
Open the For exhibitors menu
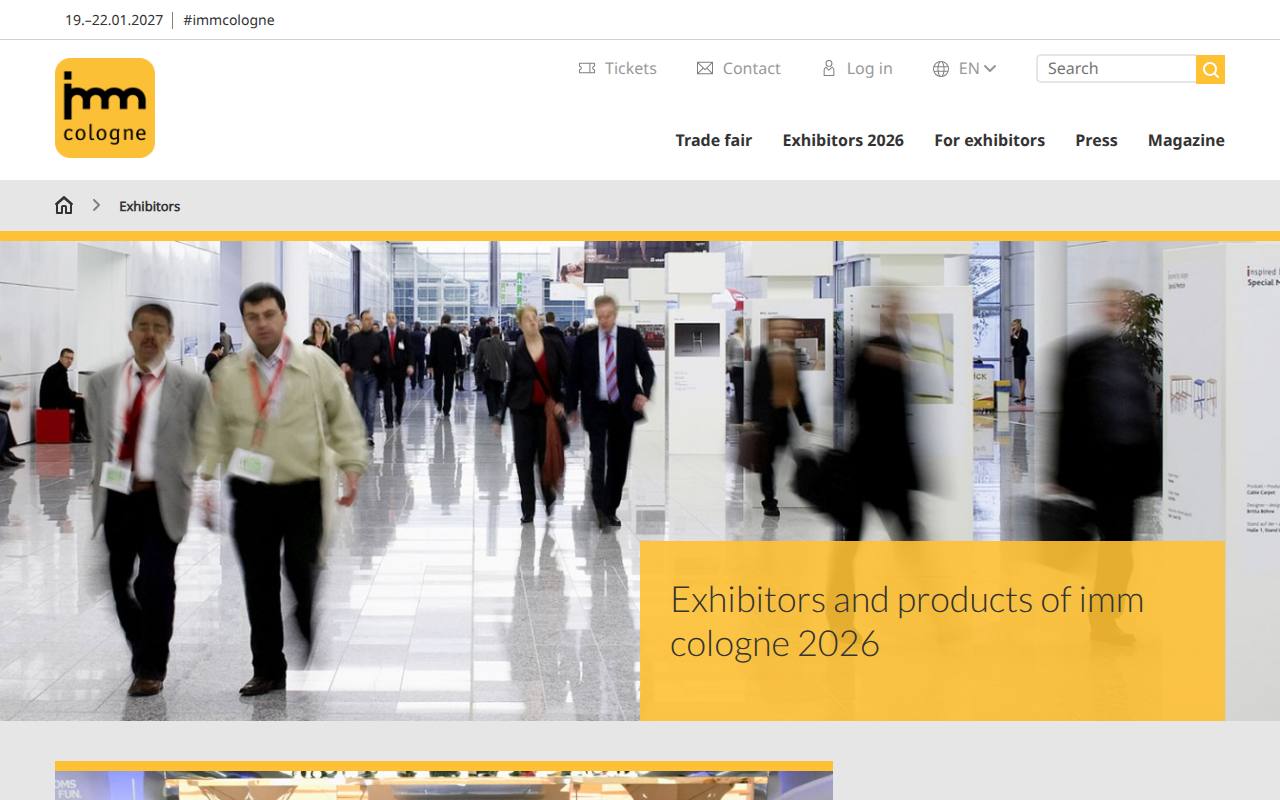(x=989, y=140)
